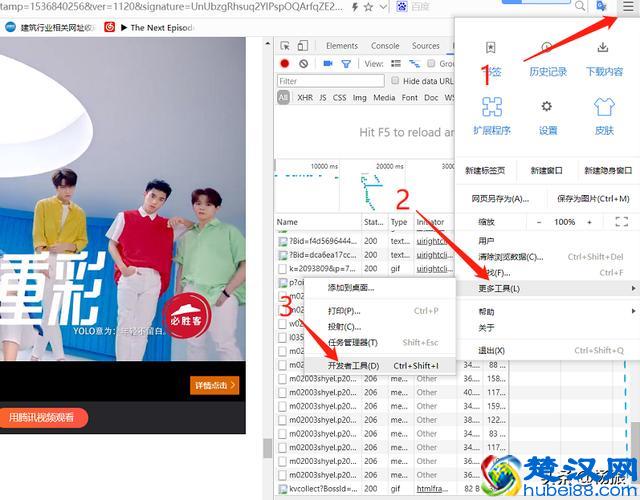Click the fullscreen icon in zoom row
Screen dimensions: 640x500
point(622,222)
